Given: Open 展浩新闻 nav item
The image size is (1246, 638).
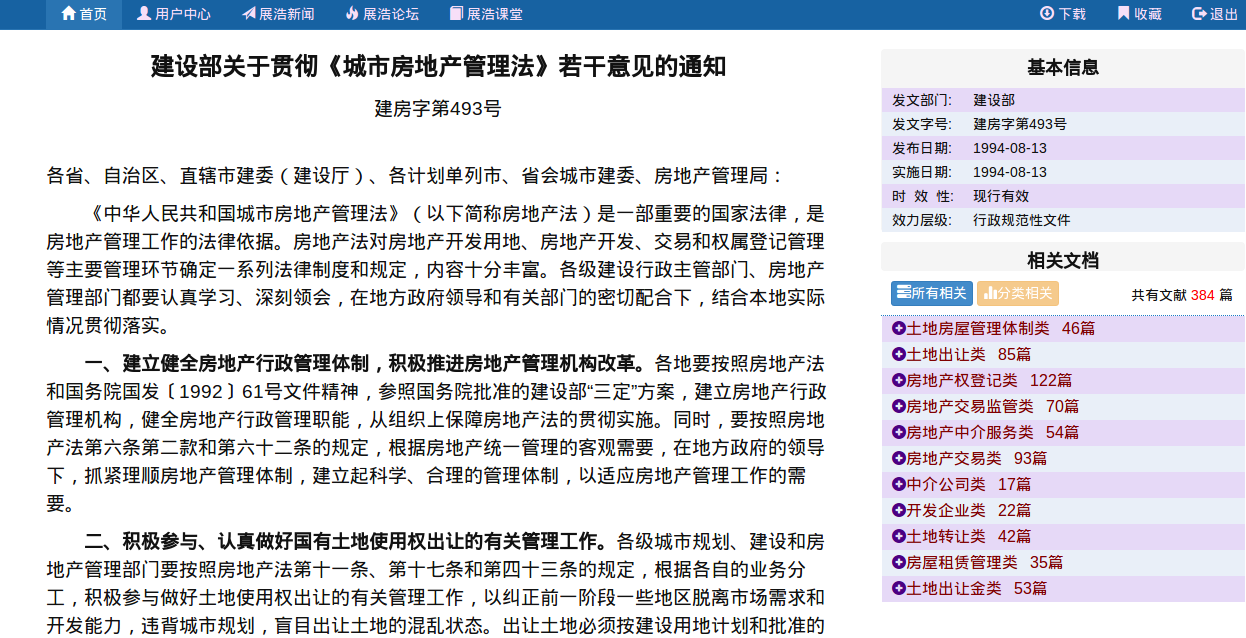Looking at the screenshot, I should (x=278, y=14).
